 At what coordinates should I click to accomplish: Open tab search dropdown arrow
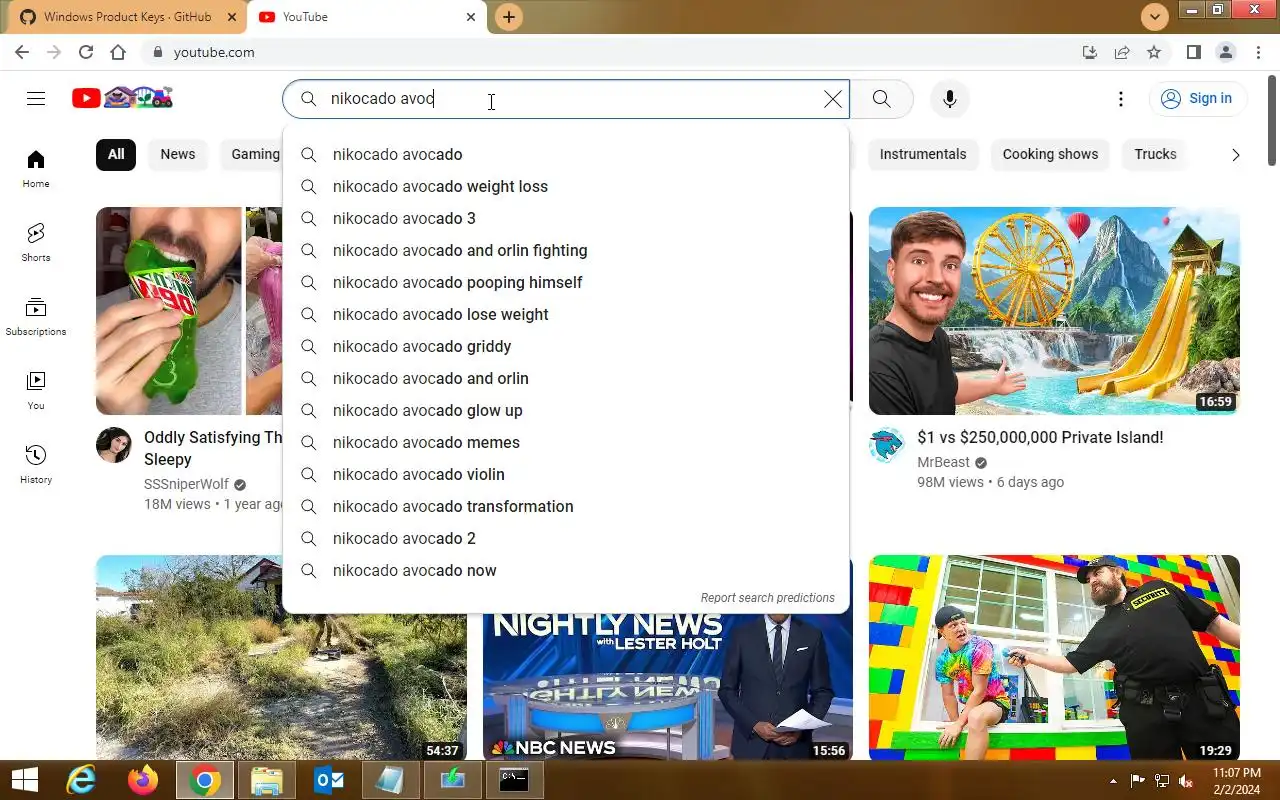pos(1155,17)
